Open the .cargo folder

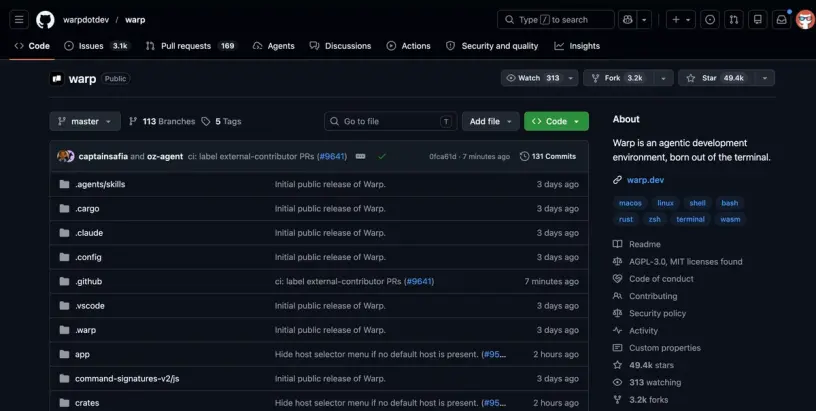[x=87, y=209]
